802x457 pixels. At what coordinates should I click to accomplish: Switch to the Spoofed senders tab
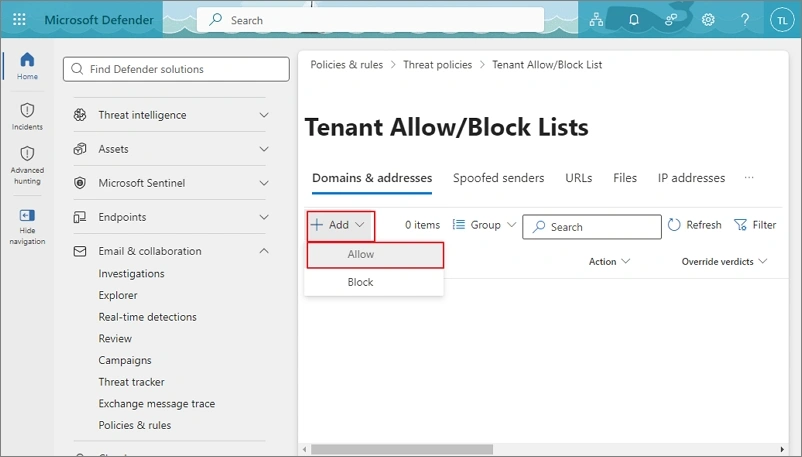pyautogui.click(x=498, y=178)
